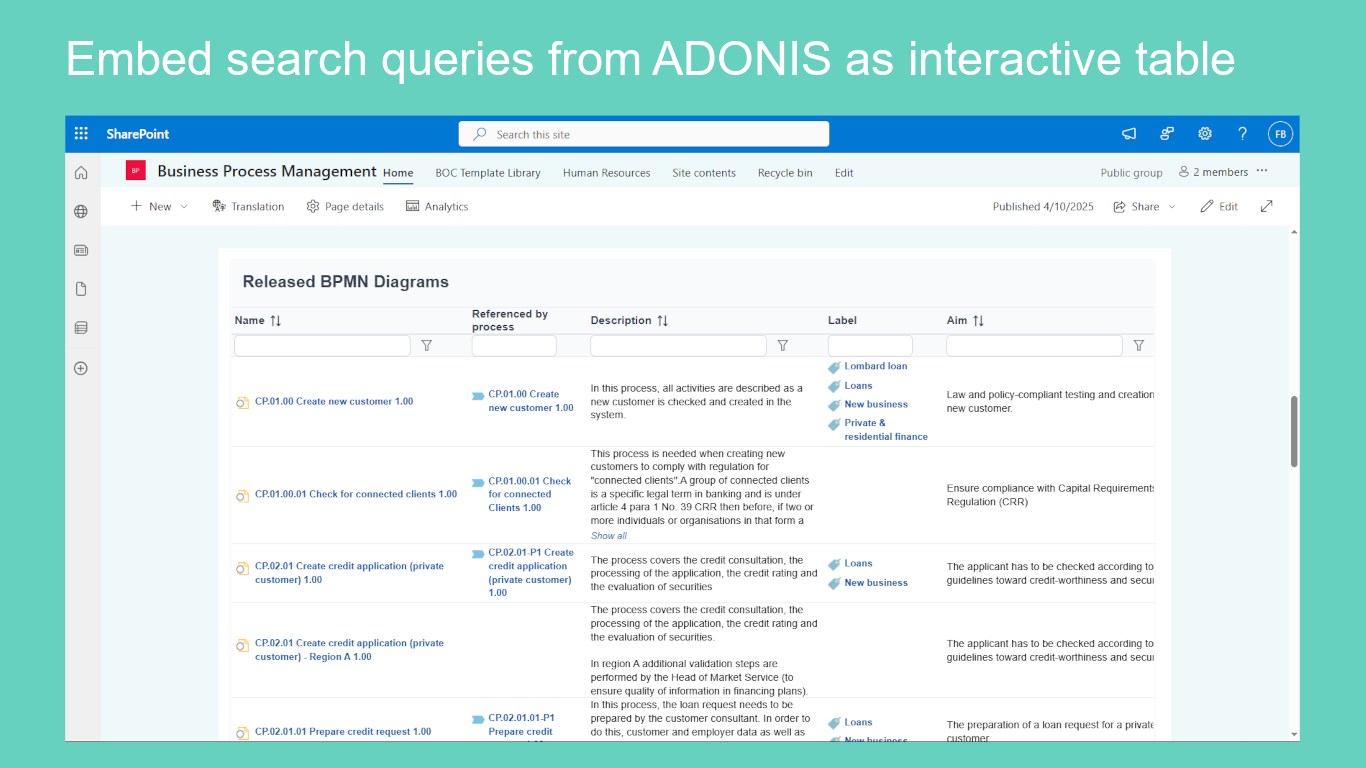Open the lists icon in left rail
The width and height of the screenshot is (1366, 768).
click(81, 328)
